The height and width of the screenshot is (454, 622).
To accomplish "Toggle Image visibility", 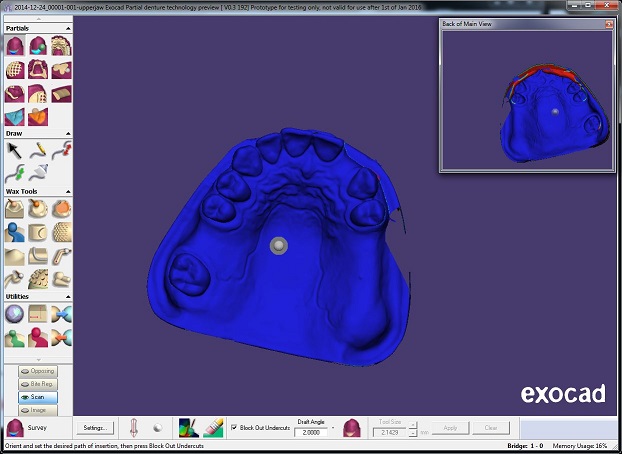I will pyautogui.click(x=38, y=410).
